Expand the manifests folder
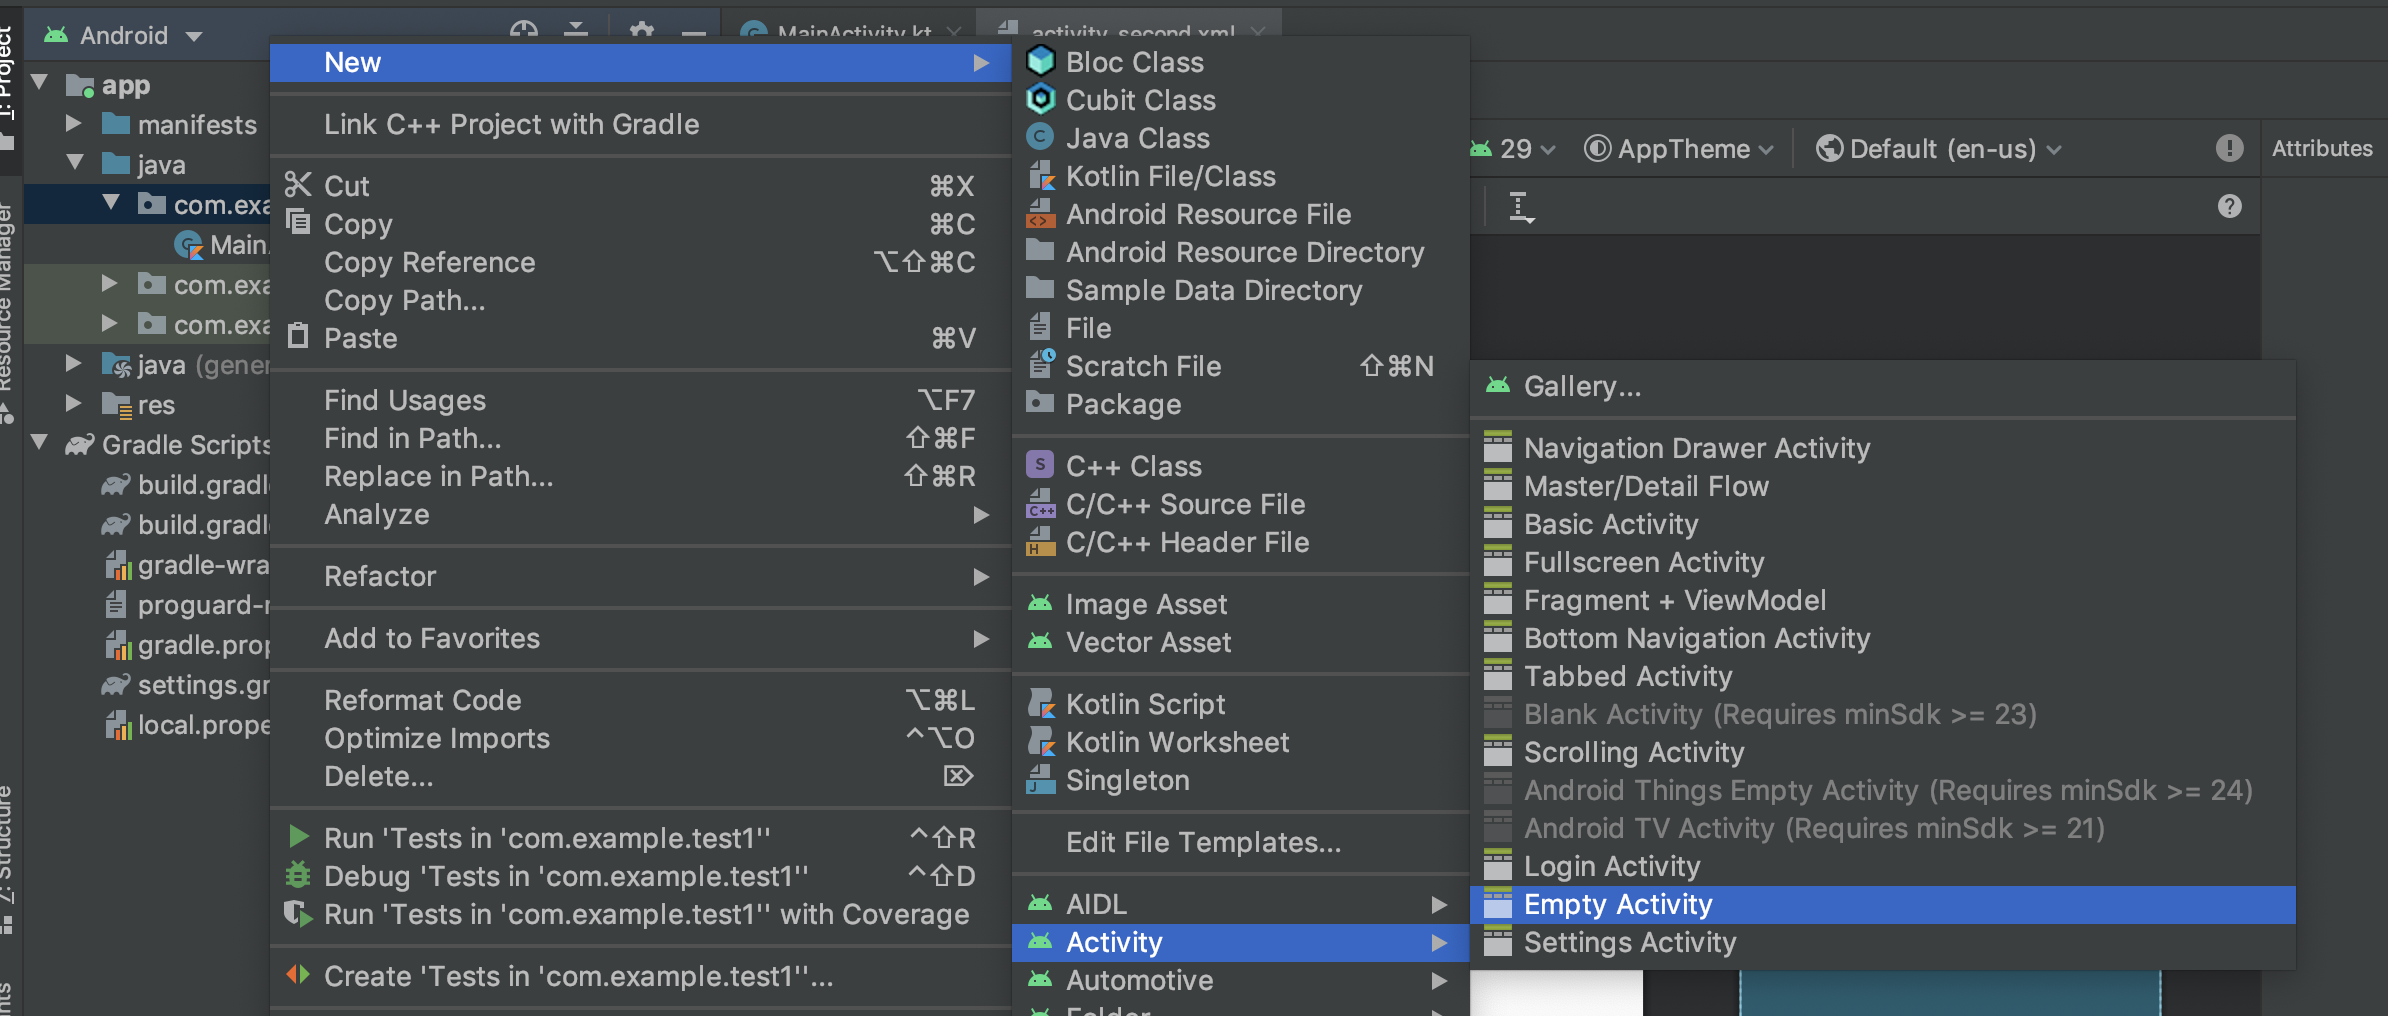 [x=73, y=123]
